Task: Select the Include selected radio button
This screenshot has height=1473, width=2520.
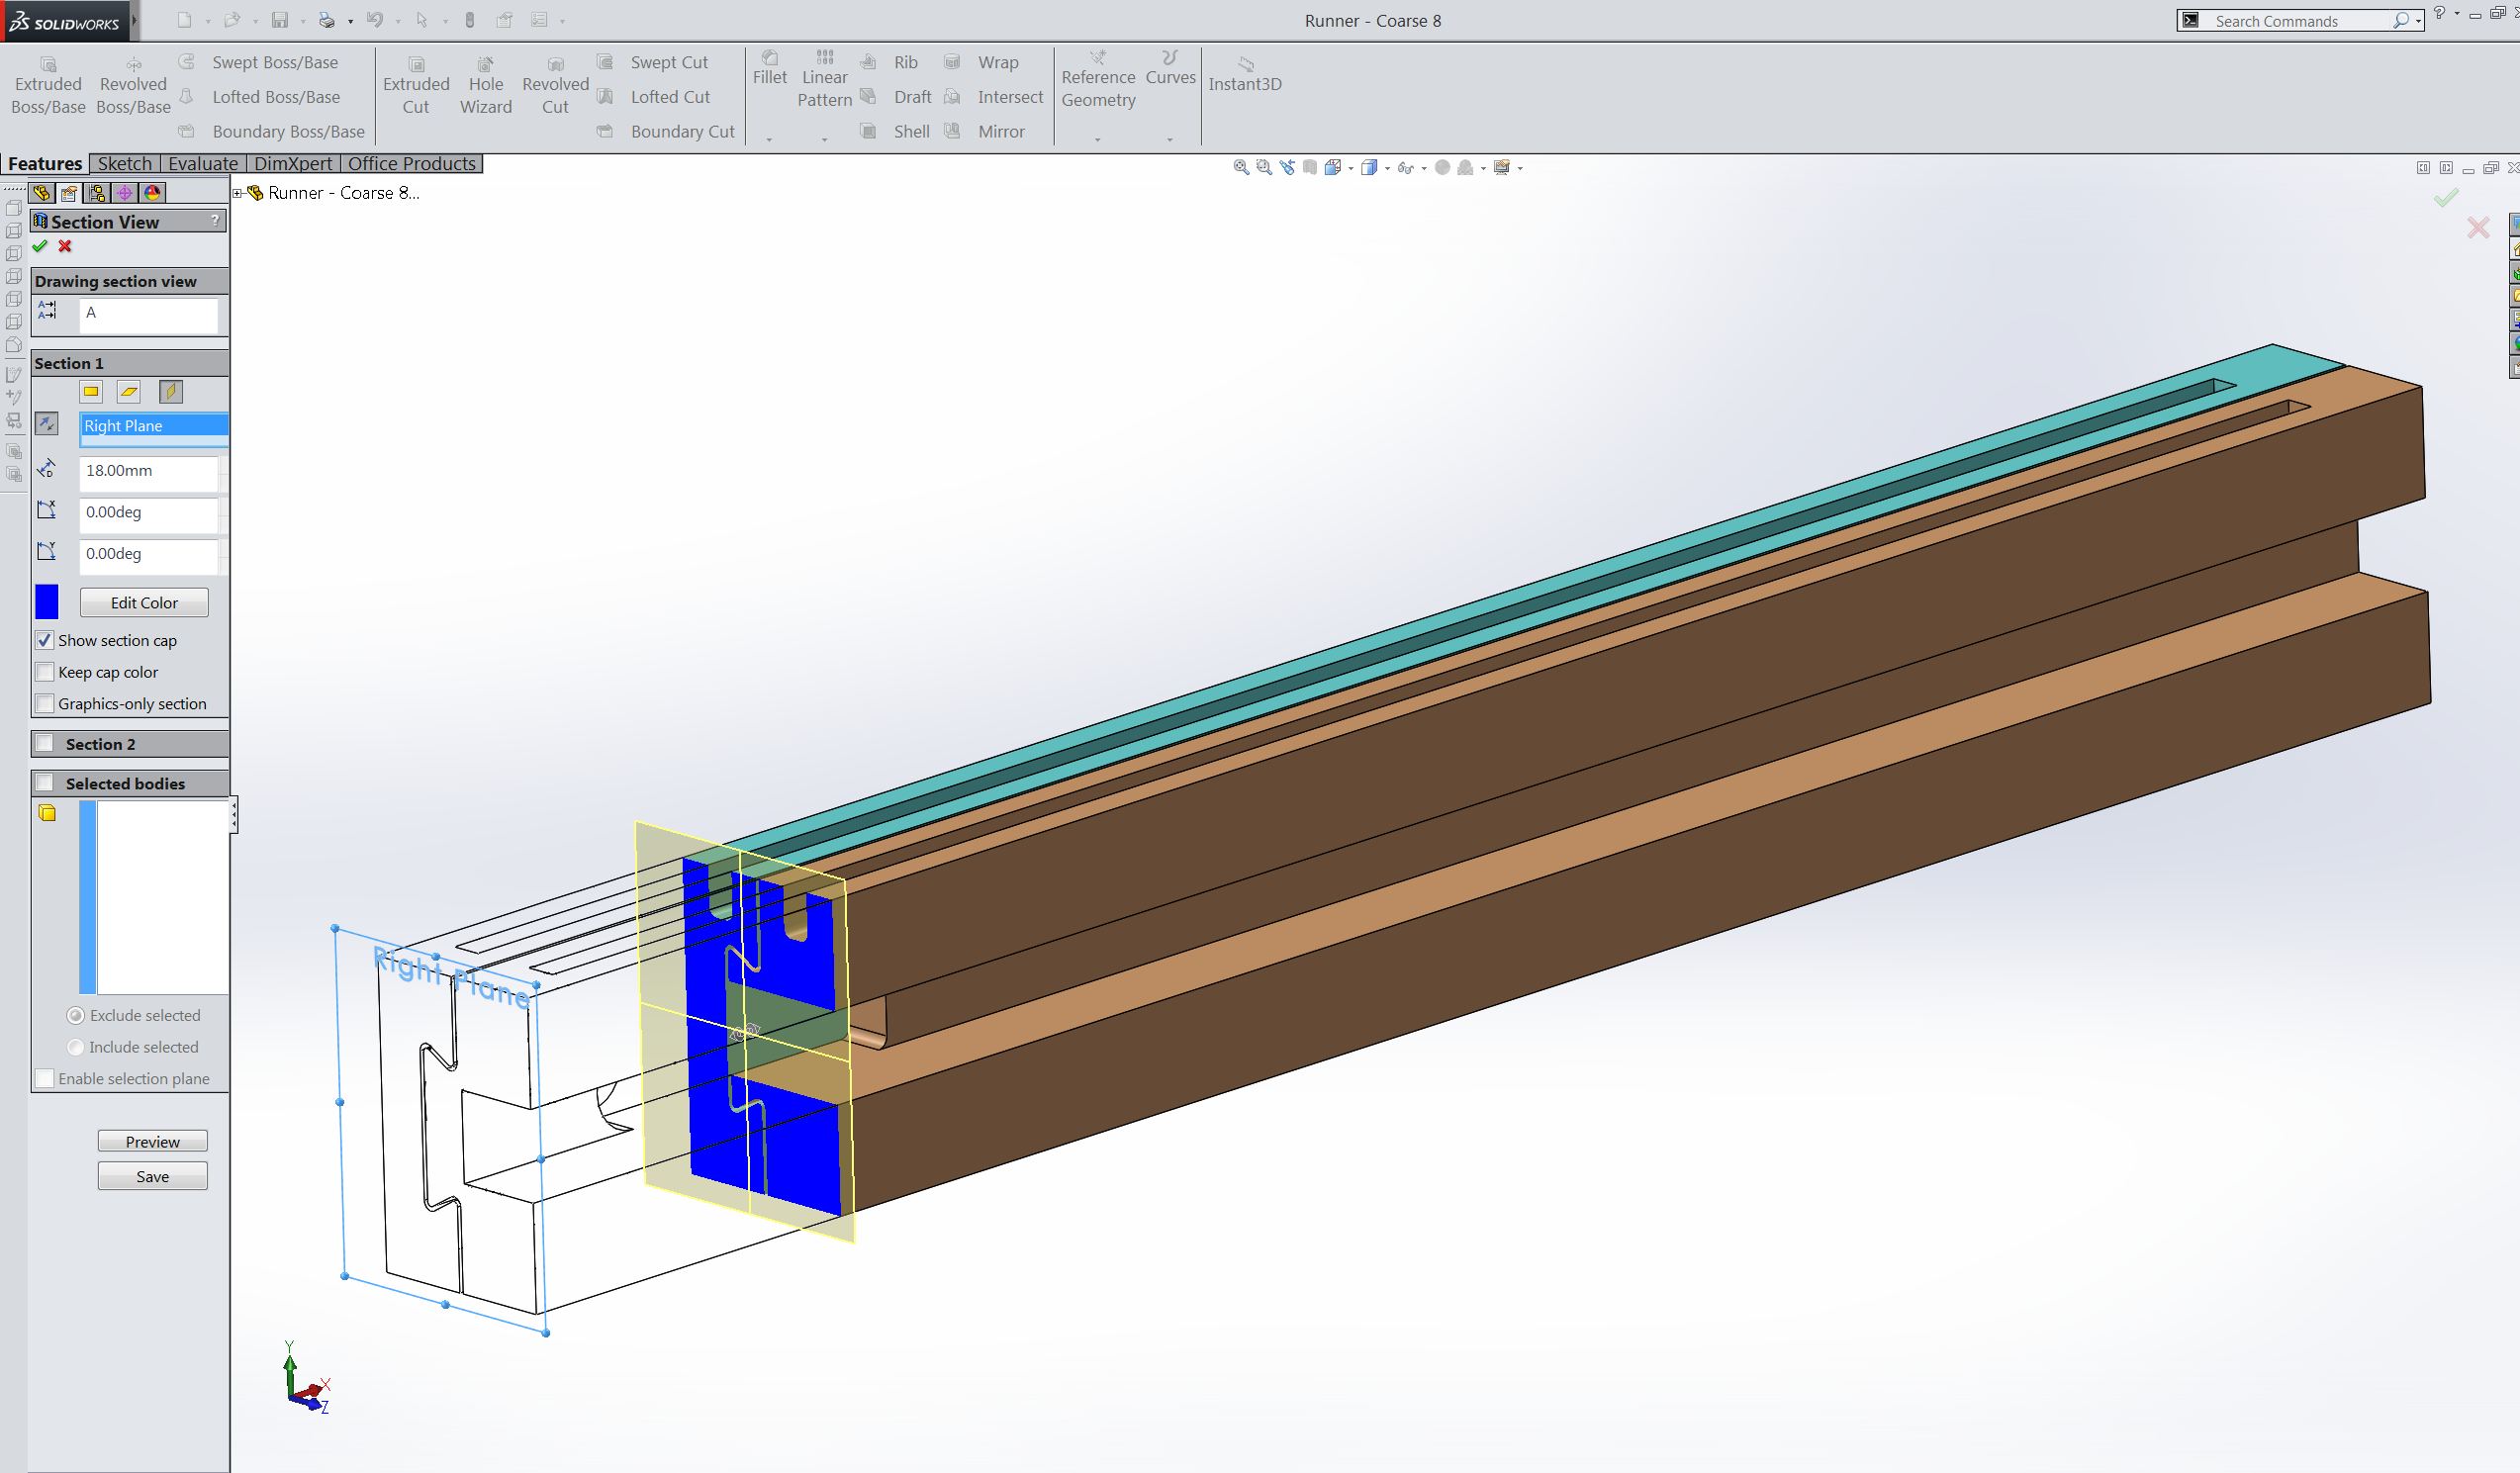Action: [x=77, y=1047]
